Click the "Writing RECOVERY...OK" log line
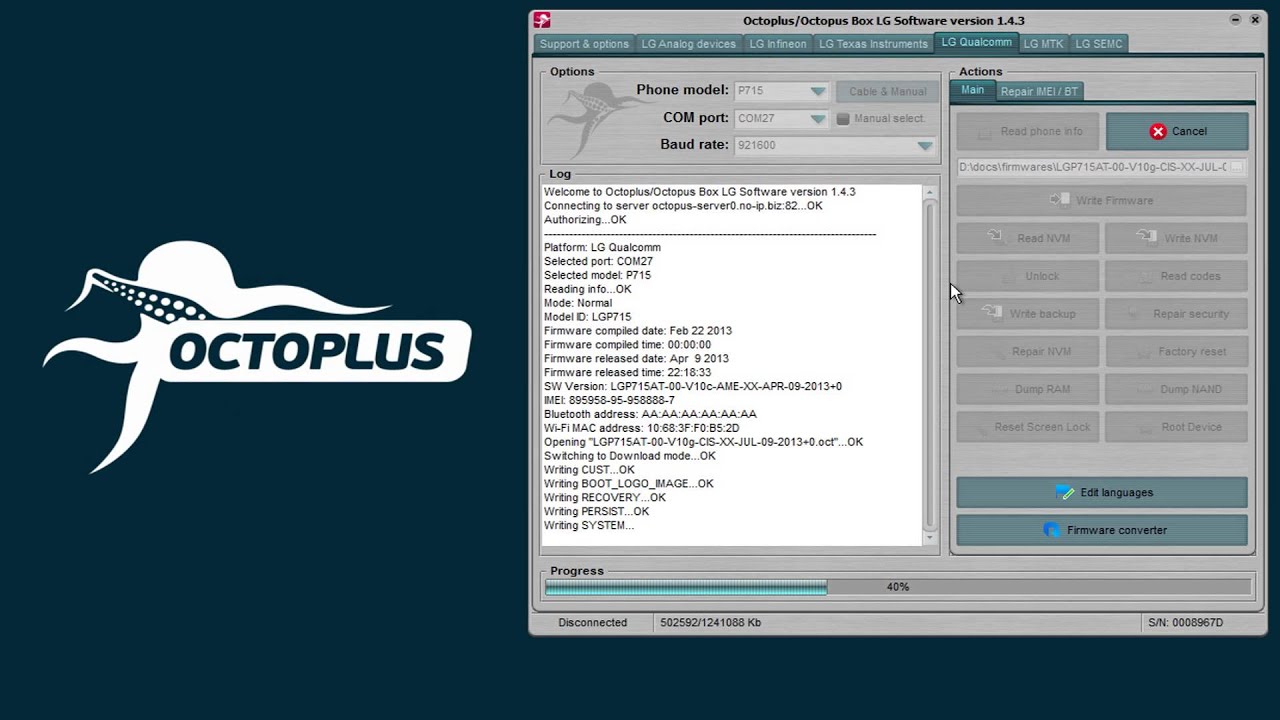This screenshot has width=1280, height=720. [605, 497]
